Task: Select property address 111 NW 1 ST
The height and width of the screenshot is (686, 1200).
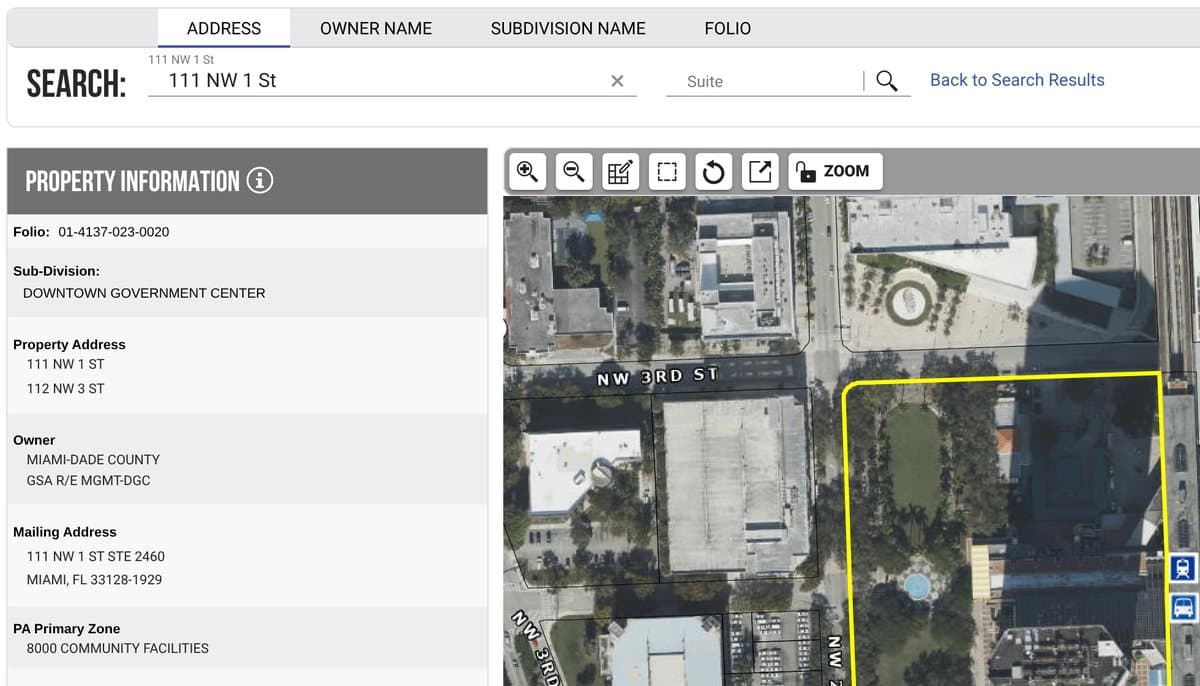Action: click(66, 364)
